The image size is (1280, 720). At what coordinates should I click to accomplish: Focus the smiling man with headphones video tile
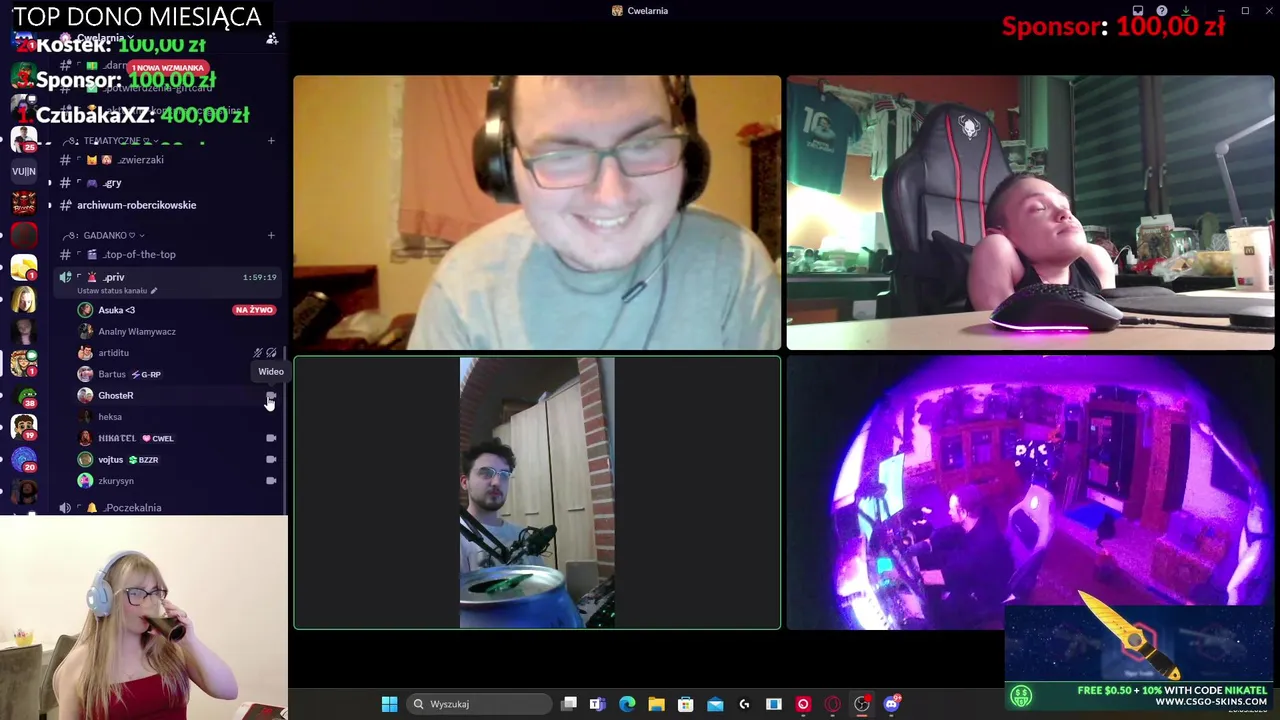tap(537, 213)
